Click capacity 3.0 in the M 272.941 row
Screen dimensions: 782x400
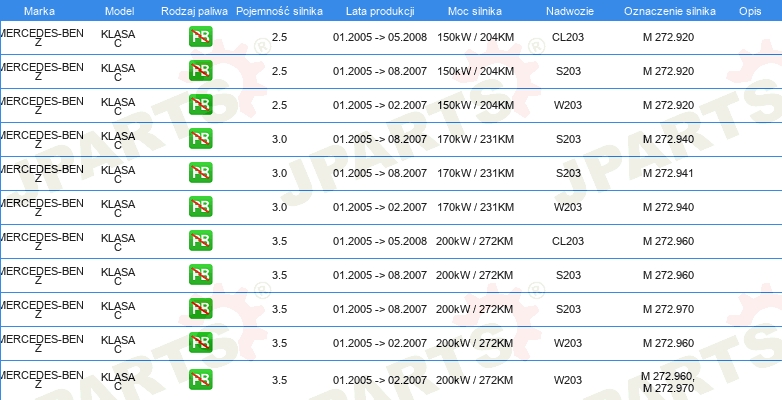[x=279, y=173]
